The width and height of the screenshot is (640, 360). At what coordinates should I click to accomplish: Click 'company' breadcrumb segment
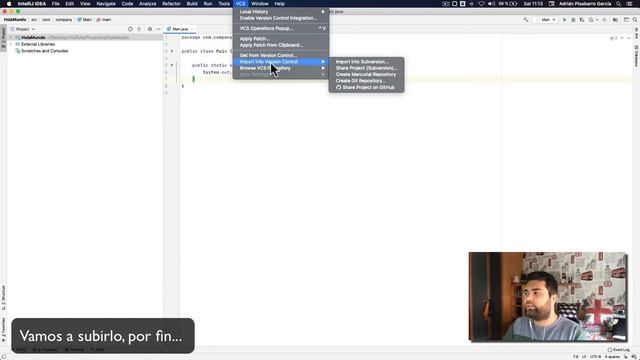click(x=64, y=20)
